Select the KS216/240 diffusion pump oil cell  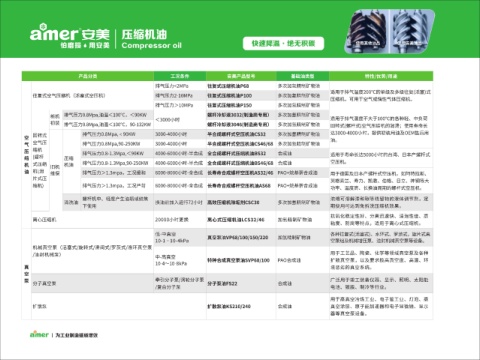click(241, 306)
